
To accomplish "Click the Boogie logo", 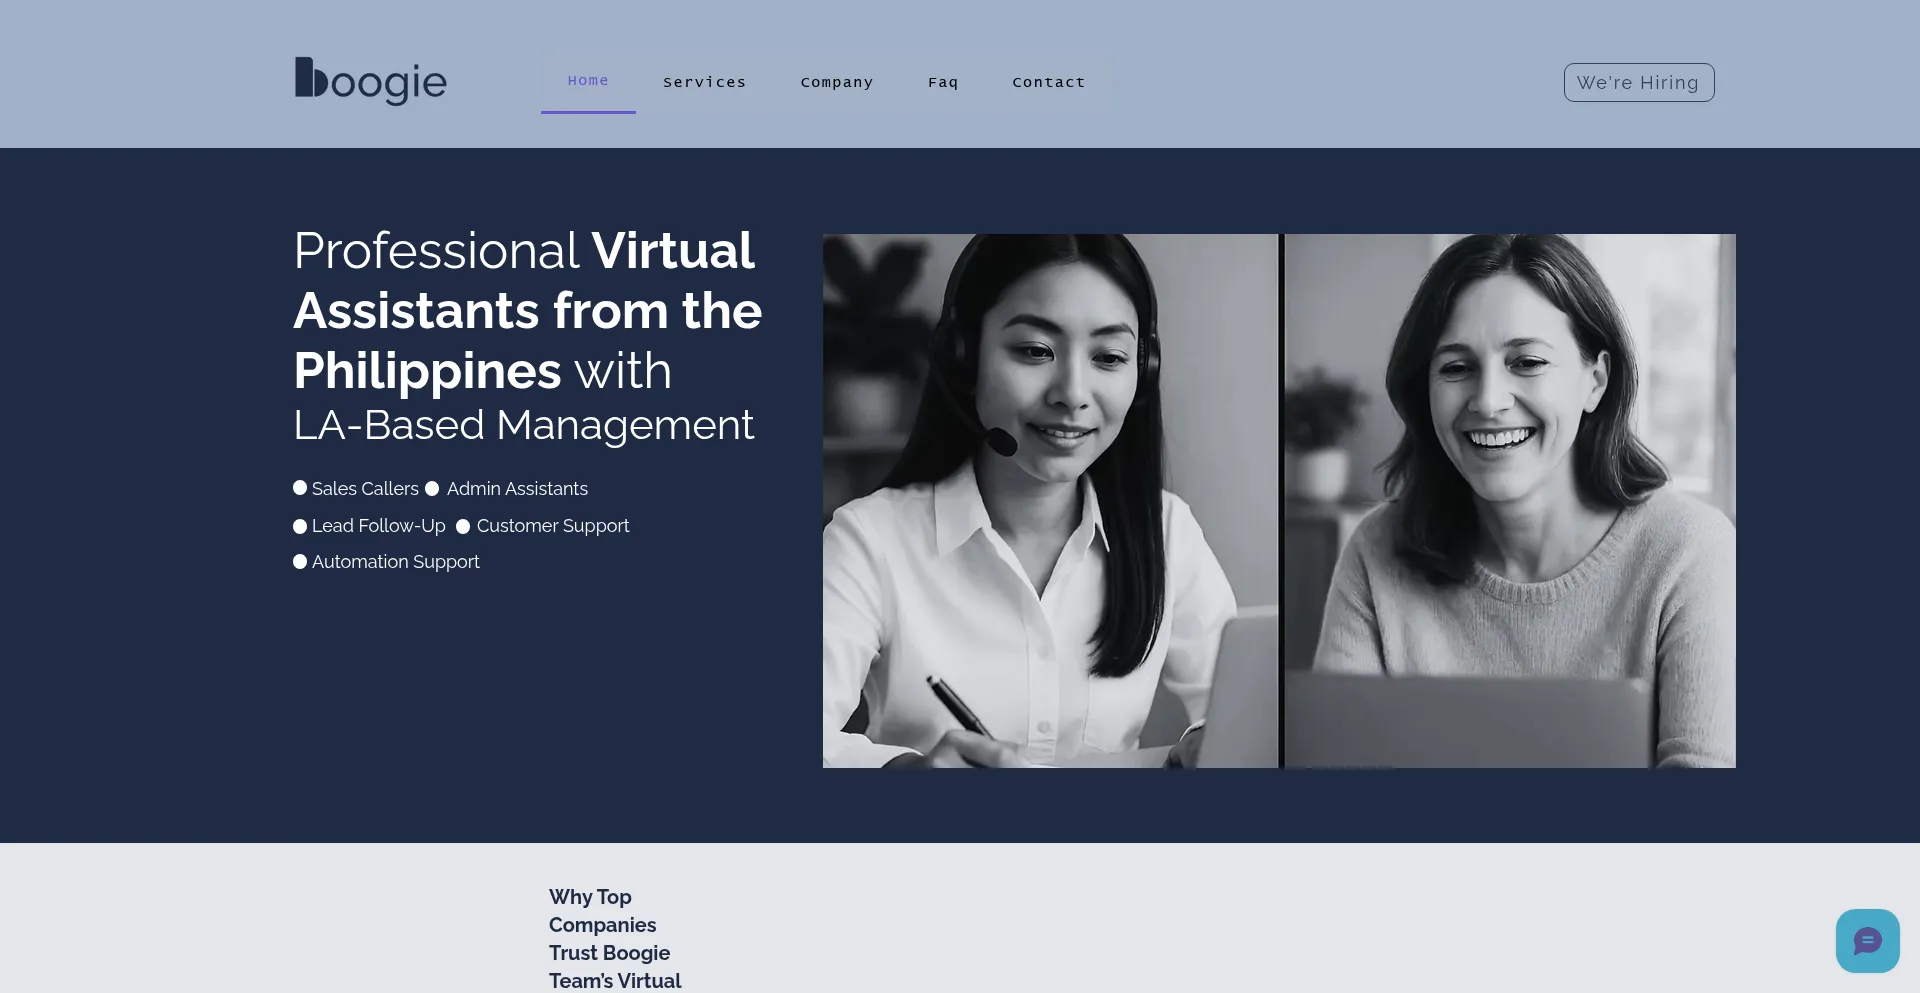I will point(370,81).
